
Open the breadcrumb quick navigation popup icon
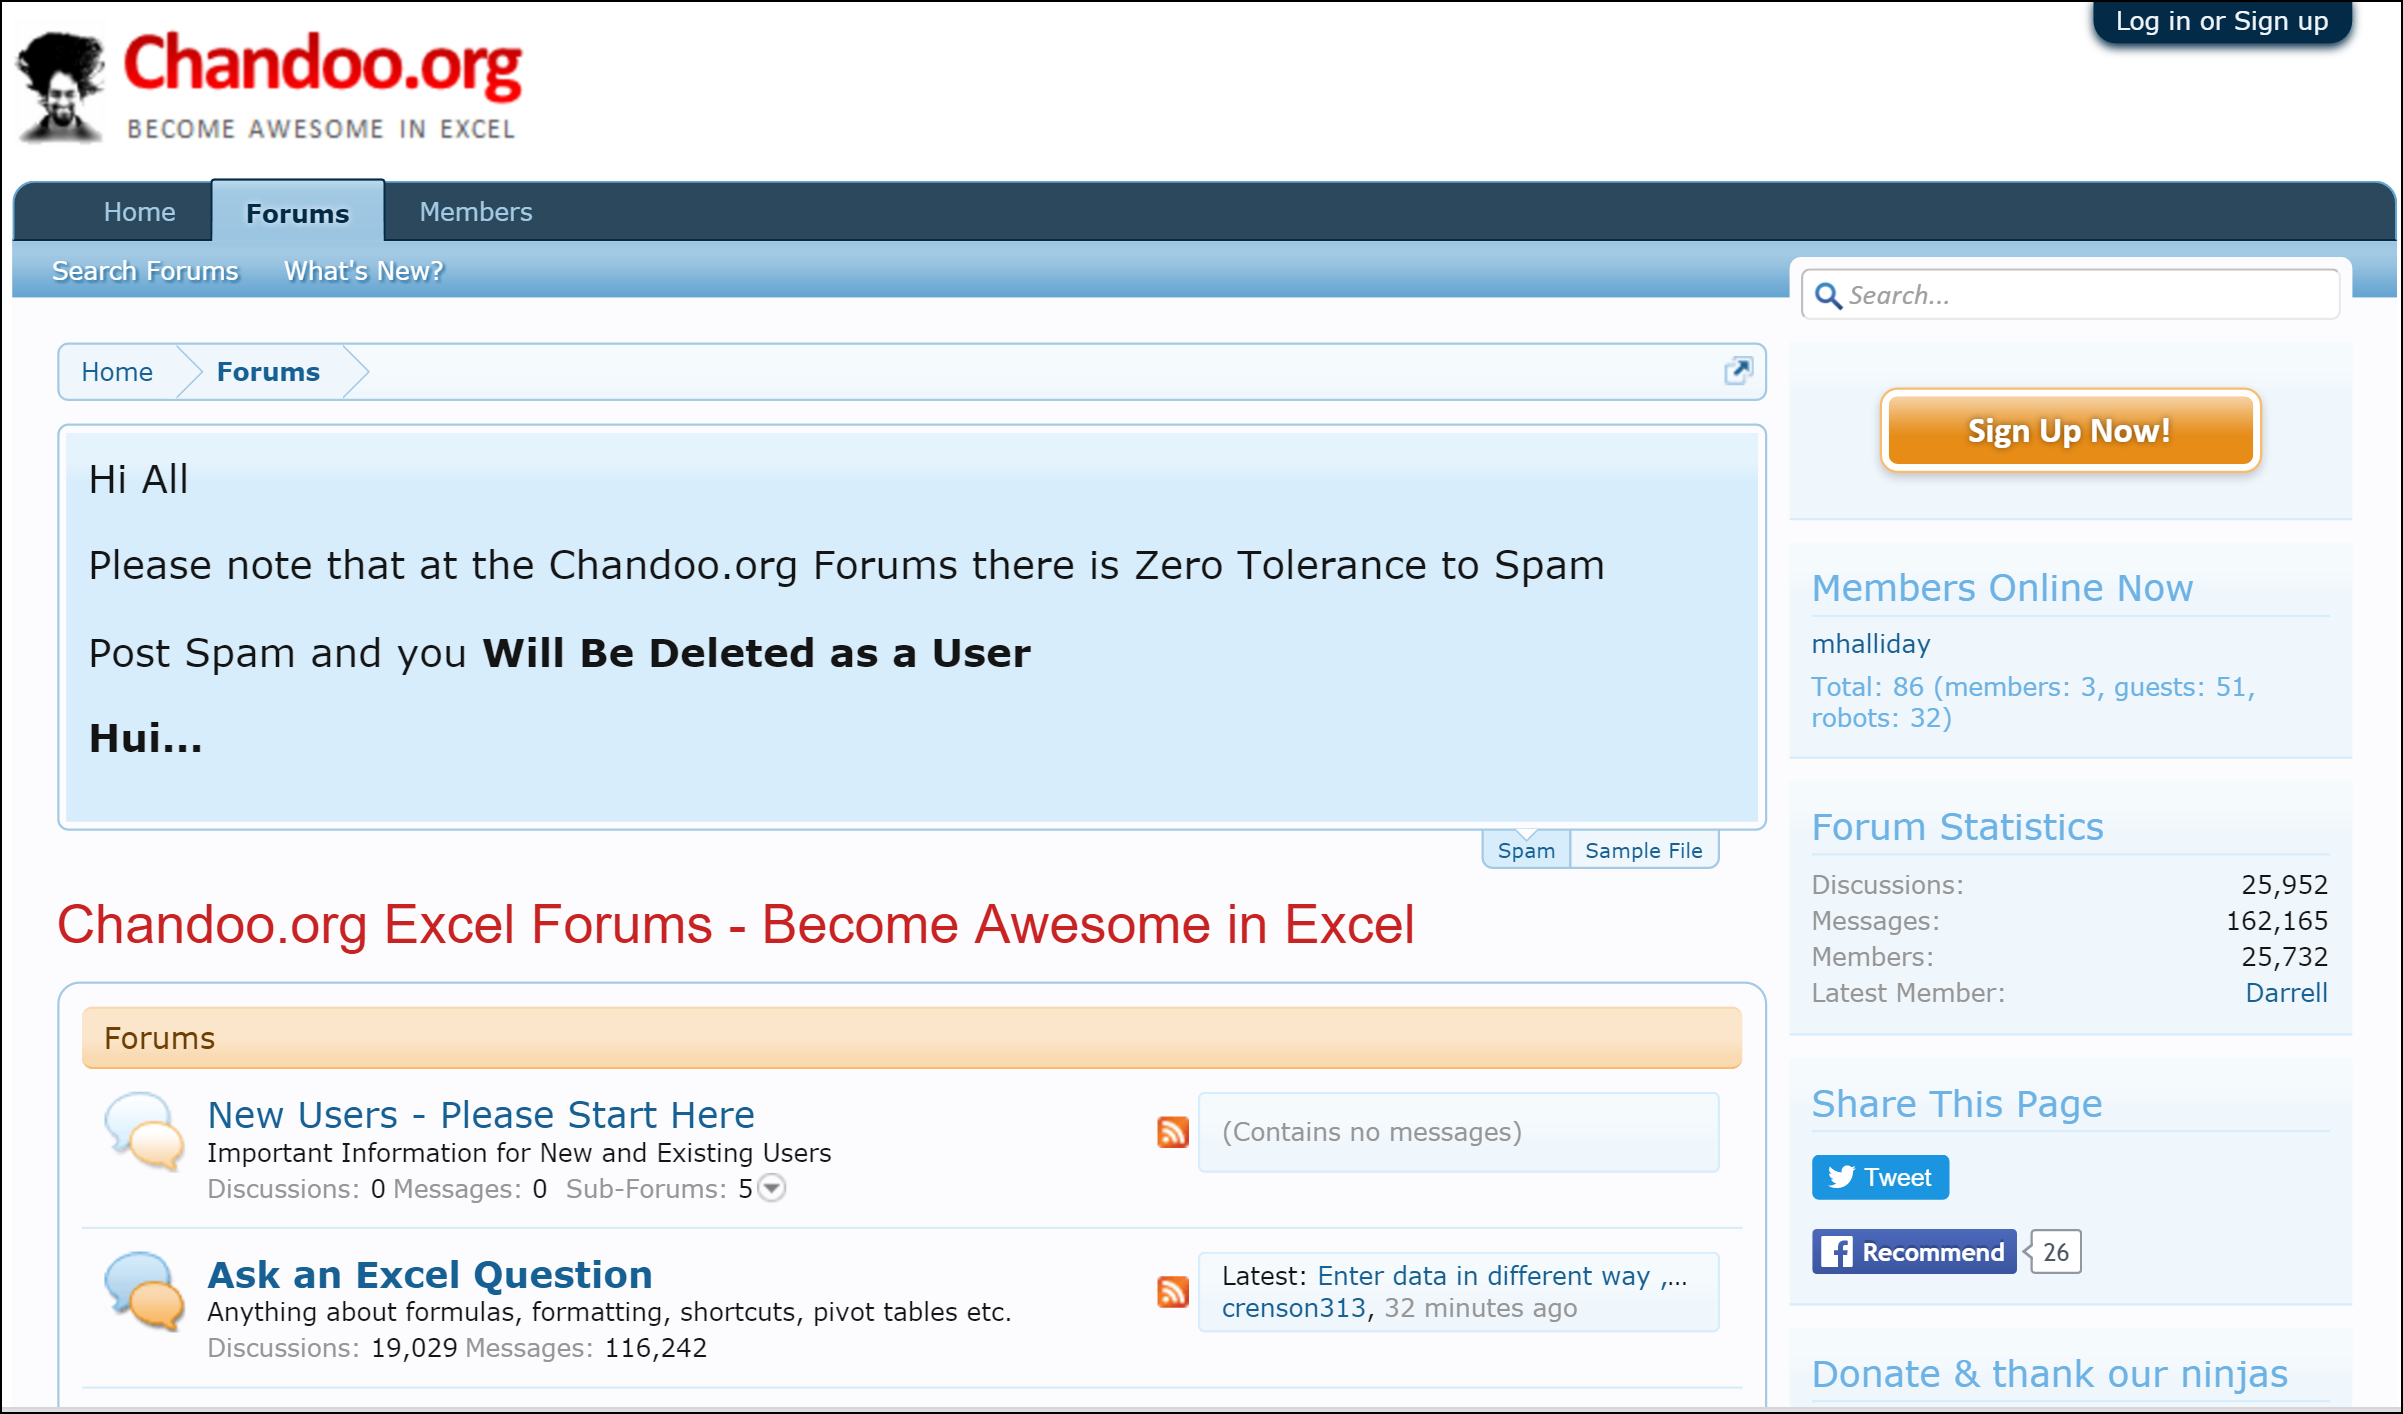coord(1738,371)
